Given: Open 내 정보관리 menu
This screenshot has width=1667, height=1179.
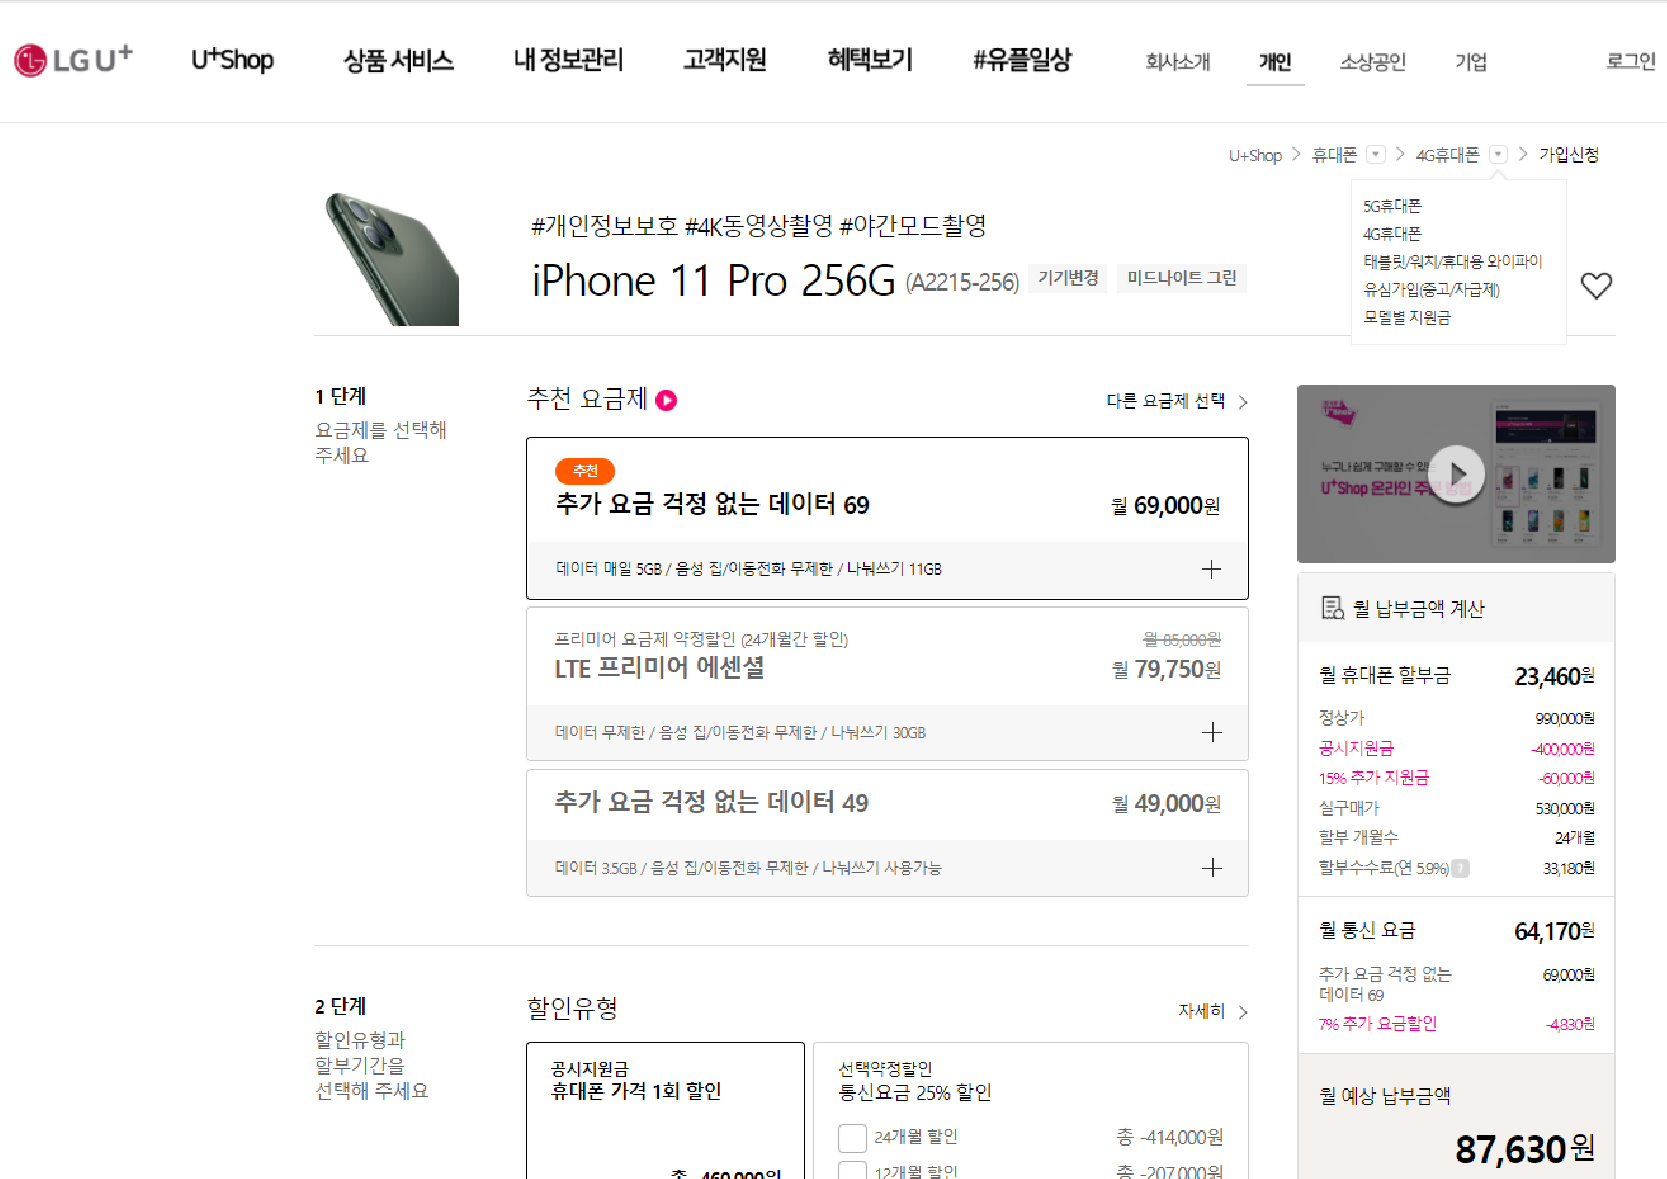Looking at the screenshot, I should pyautogui.click(x=568, y=60).
